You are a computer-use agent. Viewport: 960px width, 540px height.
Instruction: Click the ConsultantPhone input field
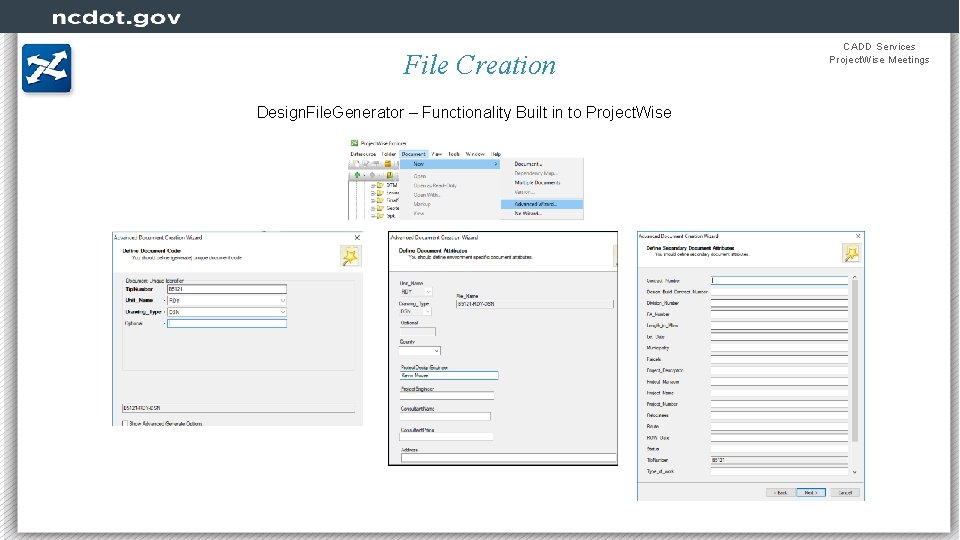tap(446, 437)
